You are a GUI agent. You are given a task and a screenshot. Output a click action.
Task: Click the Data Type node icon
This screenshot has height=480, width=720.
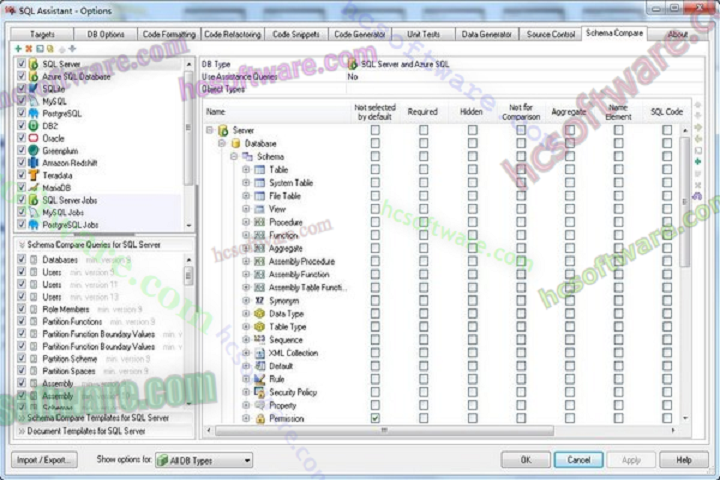coord(259,314)
